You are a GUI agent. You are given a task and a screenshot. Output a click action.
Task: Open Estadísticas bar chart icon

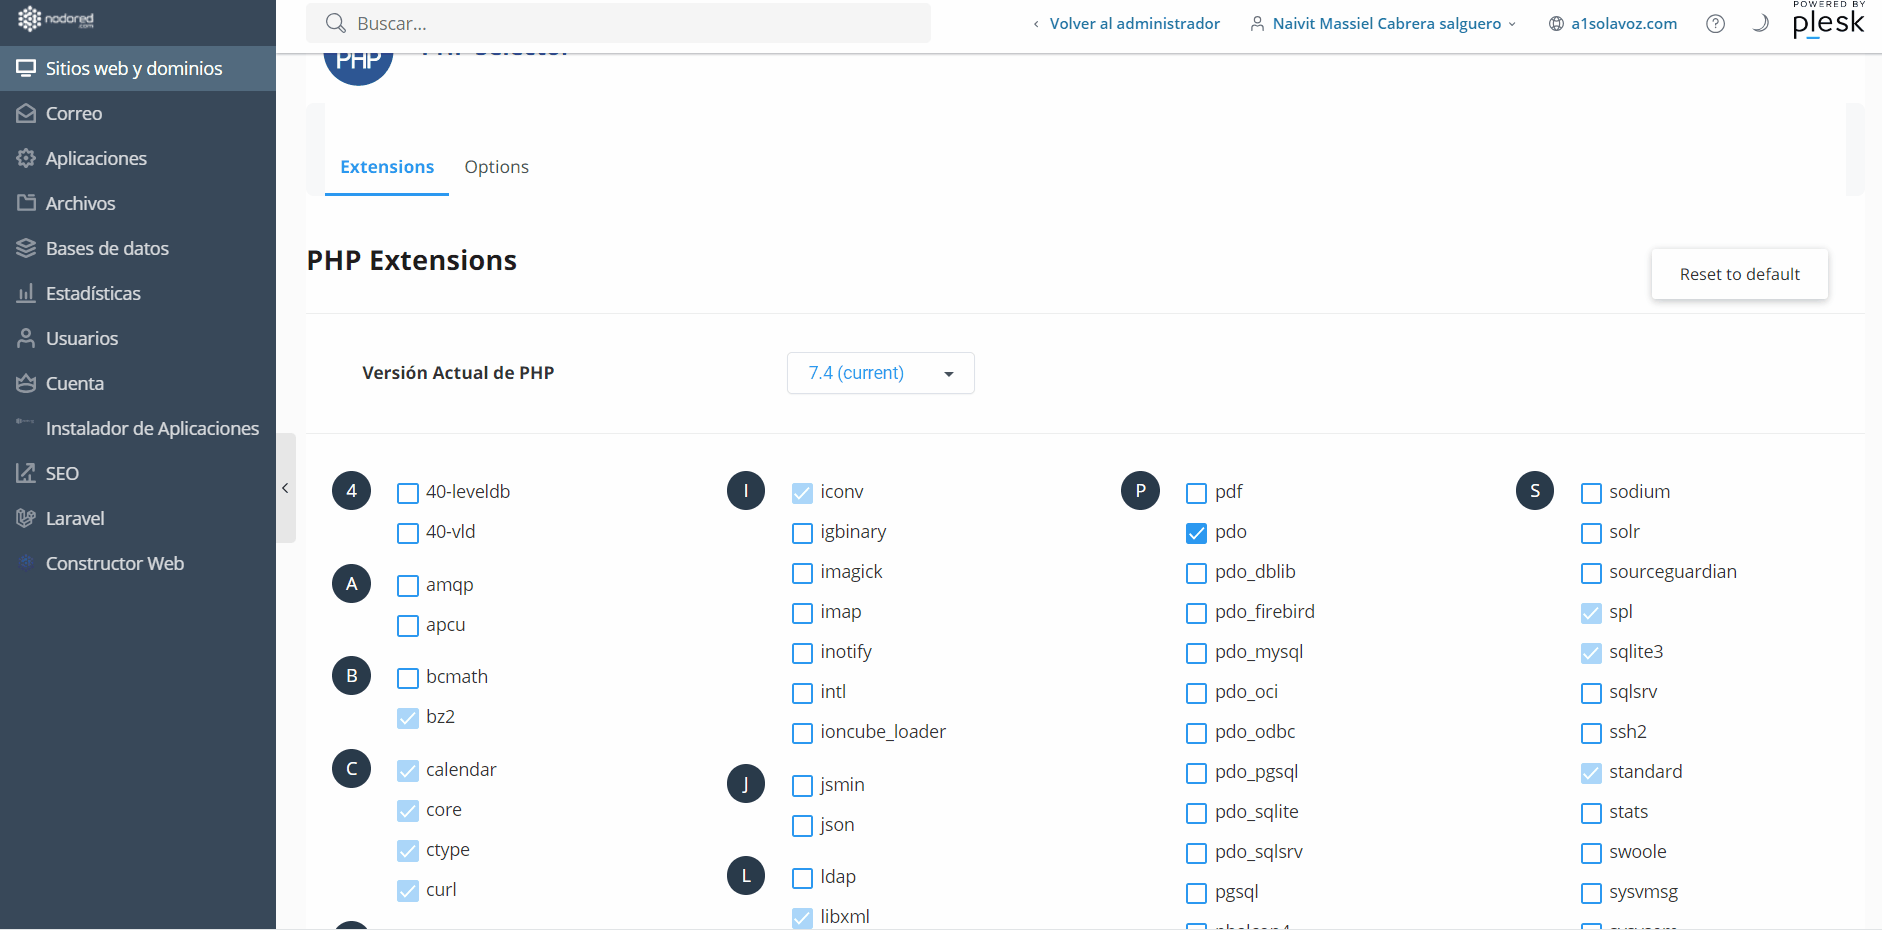coord(26,294)
